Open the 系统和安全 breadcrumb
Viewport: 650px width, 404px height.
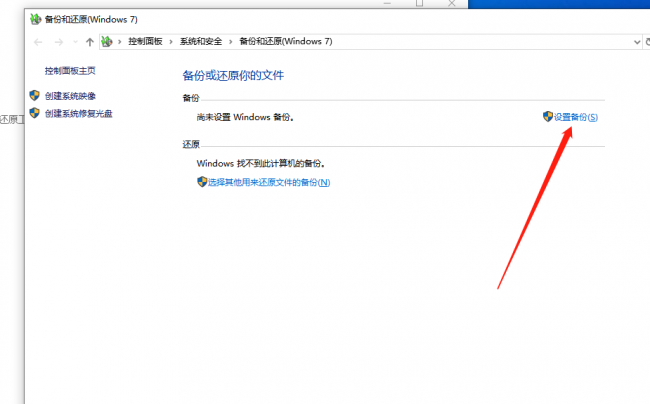[x=201, y=41]
